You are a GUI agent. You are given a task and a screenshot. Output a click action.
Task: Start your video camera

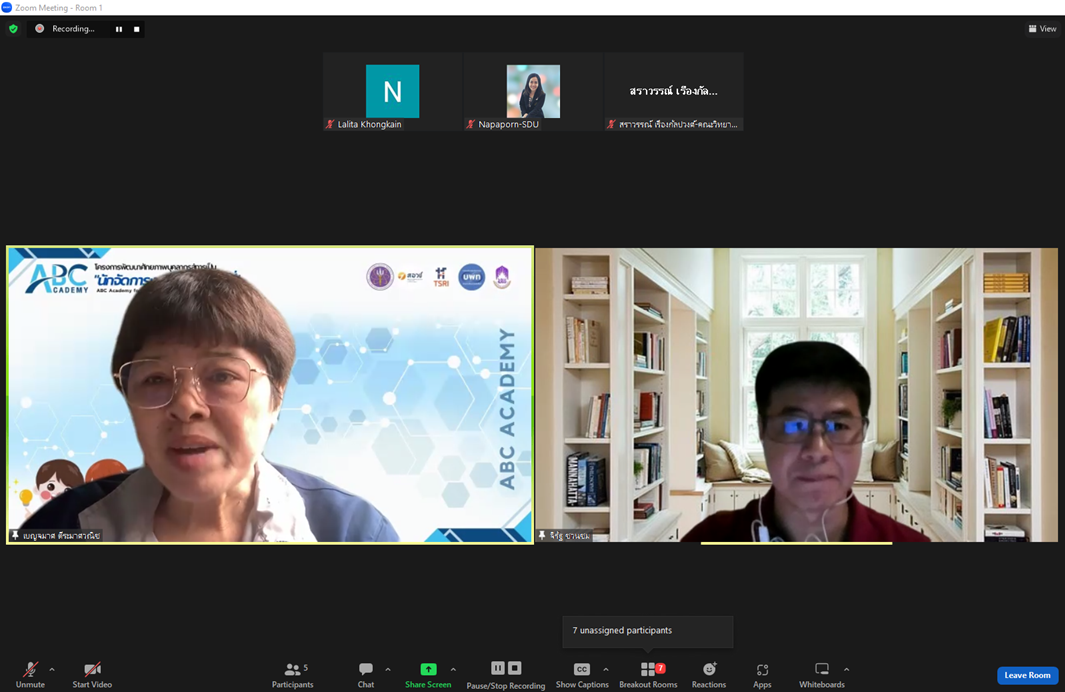coord(91,671)
